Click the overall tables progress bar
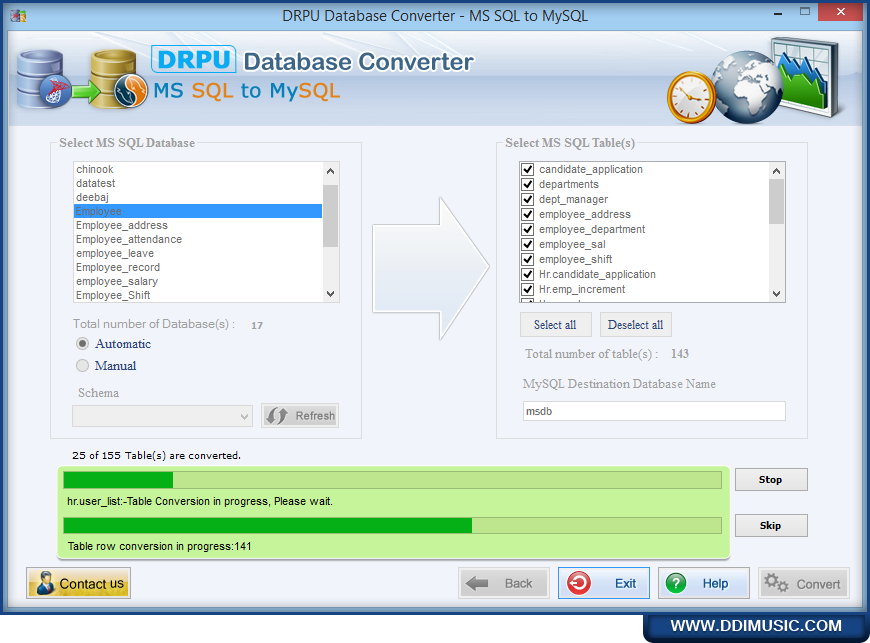 (x=392, y=480)
